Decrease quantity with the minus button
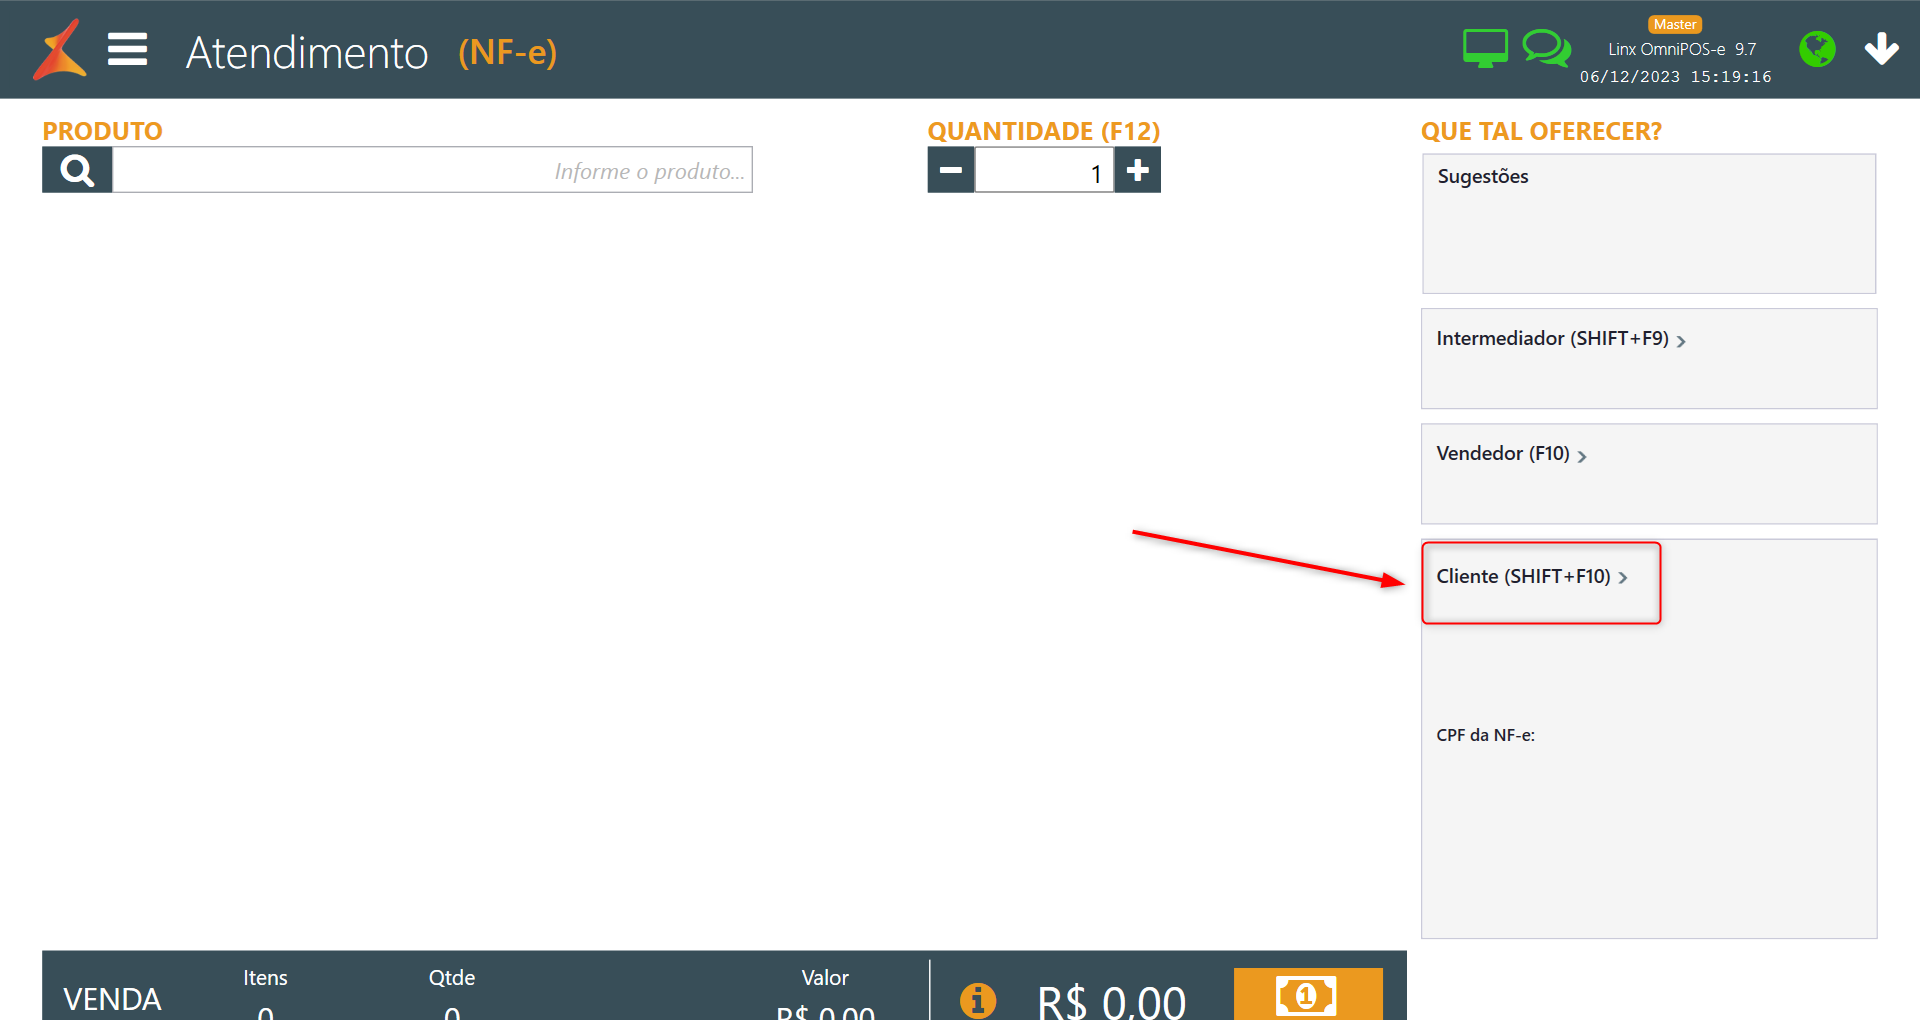 [x=951, y=170]
